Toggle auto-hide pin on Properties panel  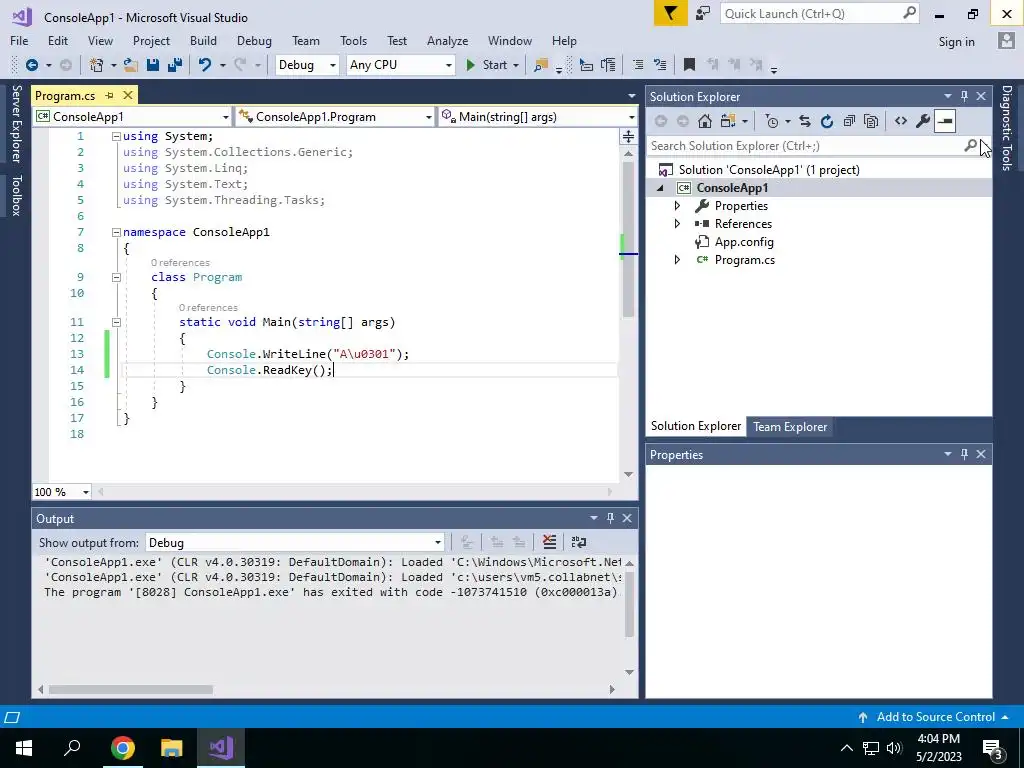(964, 454)
